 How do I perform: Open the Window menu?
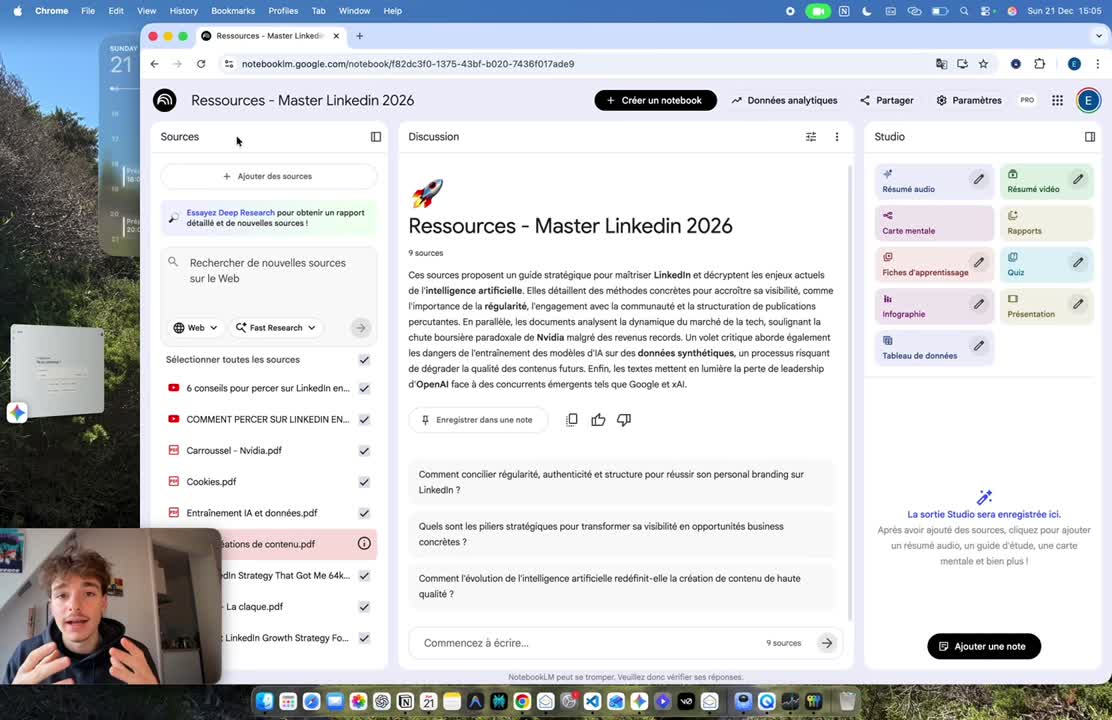coord(354,11)
